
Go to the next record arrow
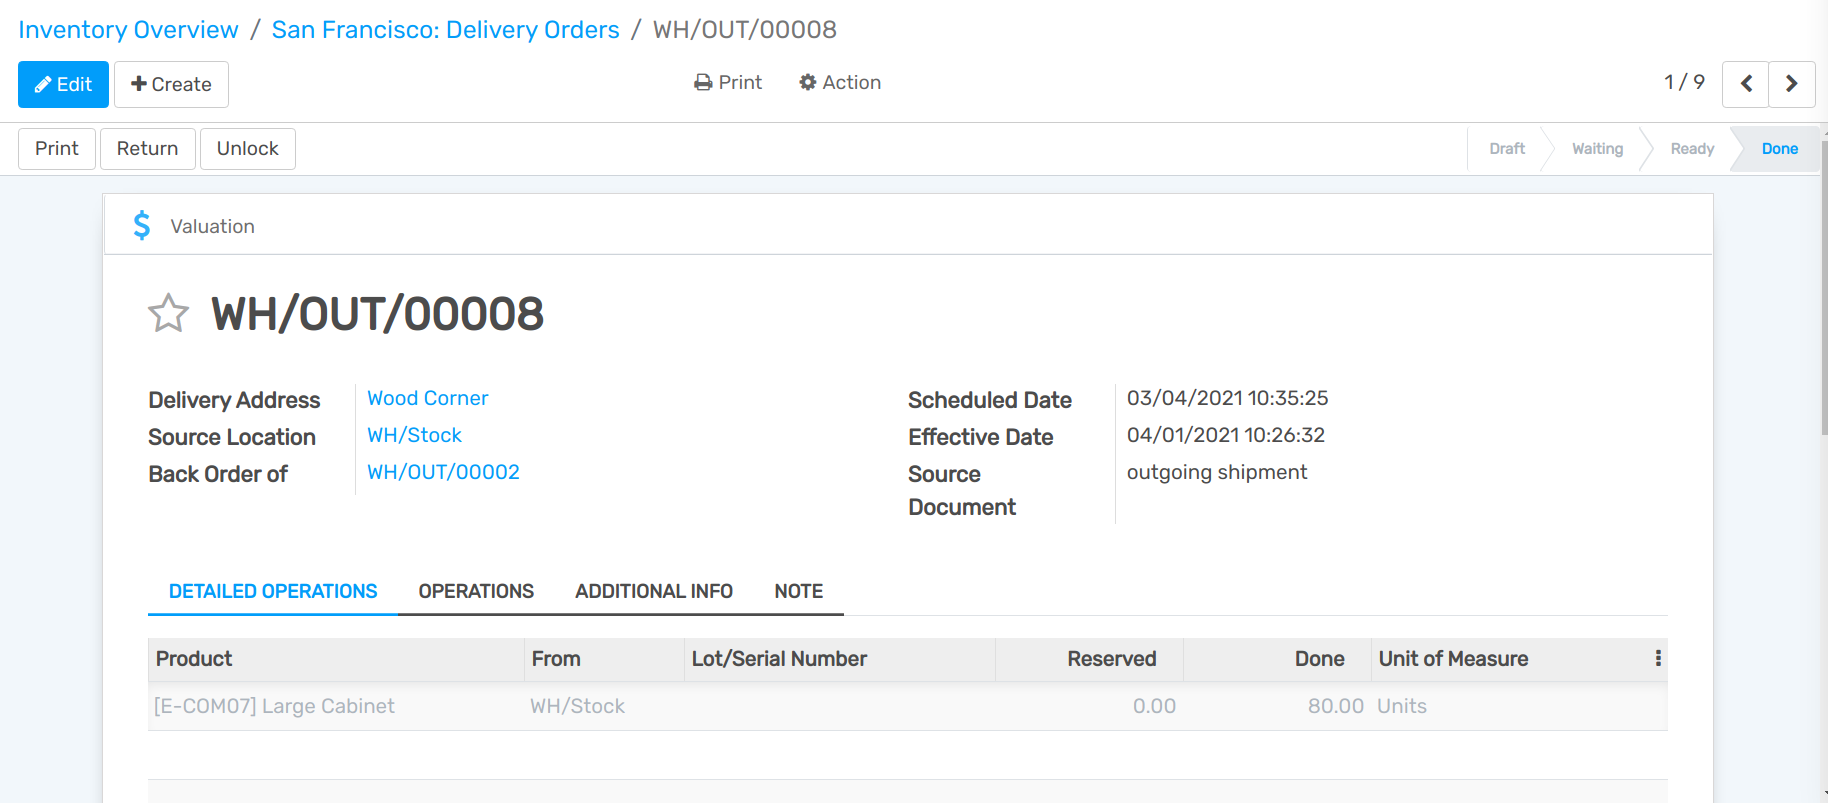1791,84
